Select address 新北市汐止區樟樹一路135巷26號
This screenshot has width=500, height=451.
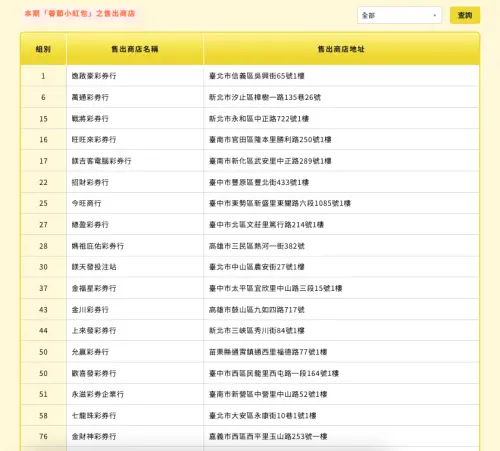pyautogui.click(x=265, y=97)
